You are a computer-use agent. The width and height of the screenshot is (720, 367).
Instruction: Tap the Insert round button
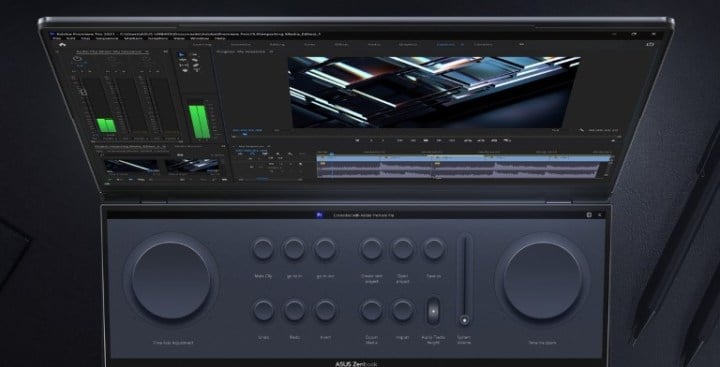[326, 310]
